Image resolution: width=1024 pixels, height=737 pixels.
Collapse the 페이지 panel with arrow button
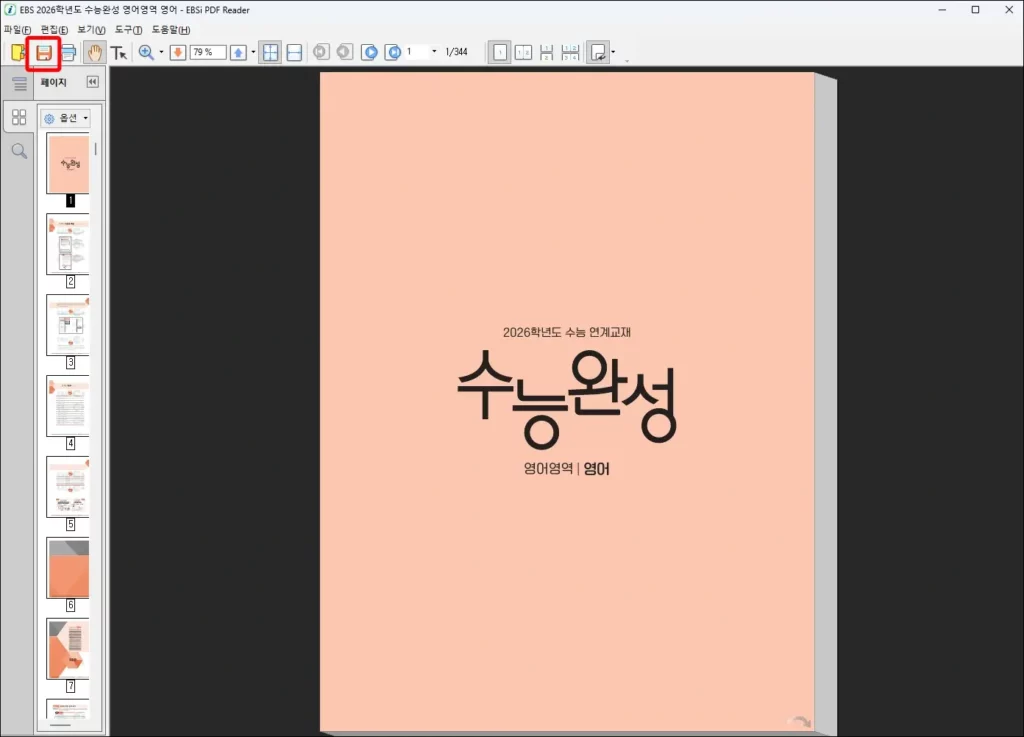click(93, 82)
